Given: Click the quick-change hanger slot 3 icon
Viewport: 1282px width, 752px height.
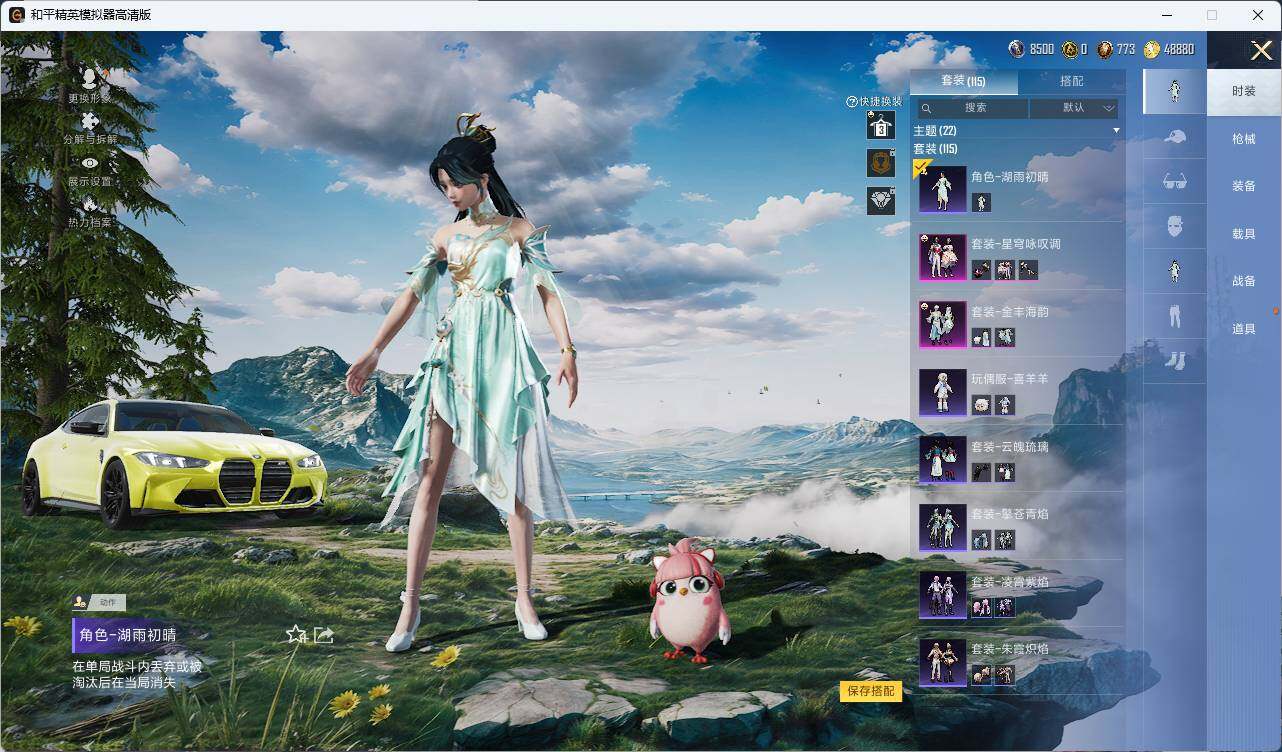Looking at the screenshot, I should coord(881,125).
